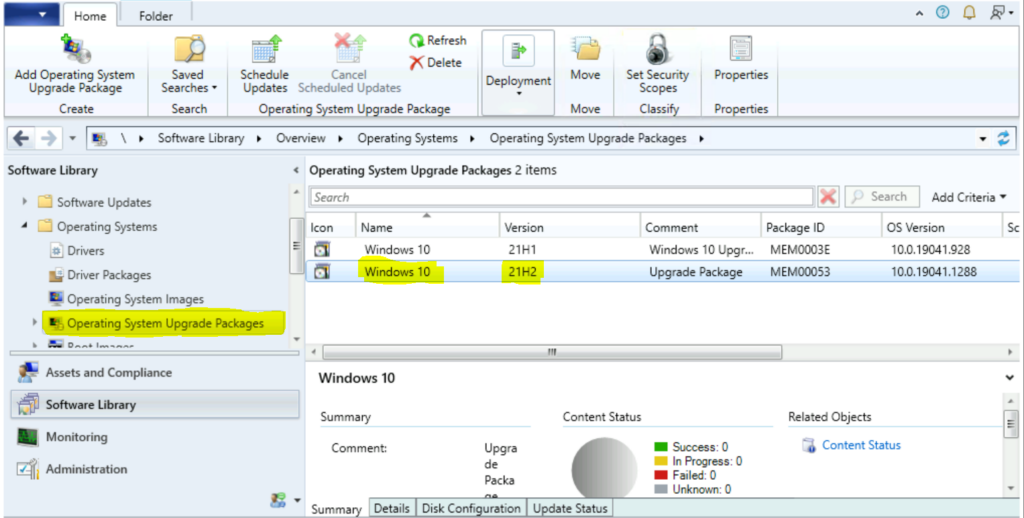The width and height of the screenshot is (1024, 518).
Task: Switch to the Disk Configuration tab
Action: click(471, 508)
